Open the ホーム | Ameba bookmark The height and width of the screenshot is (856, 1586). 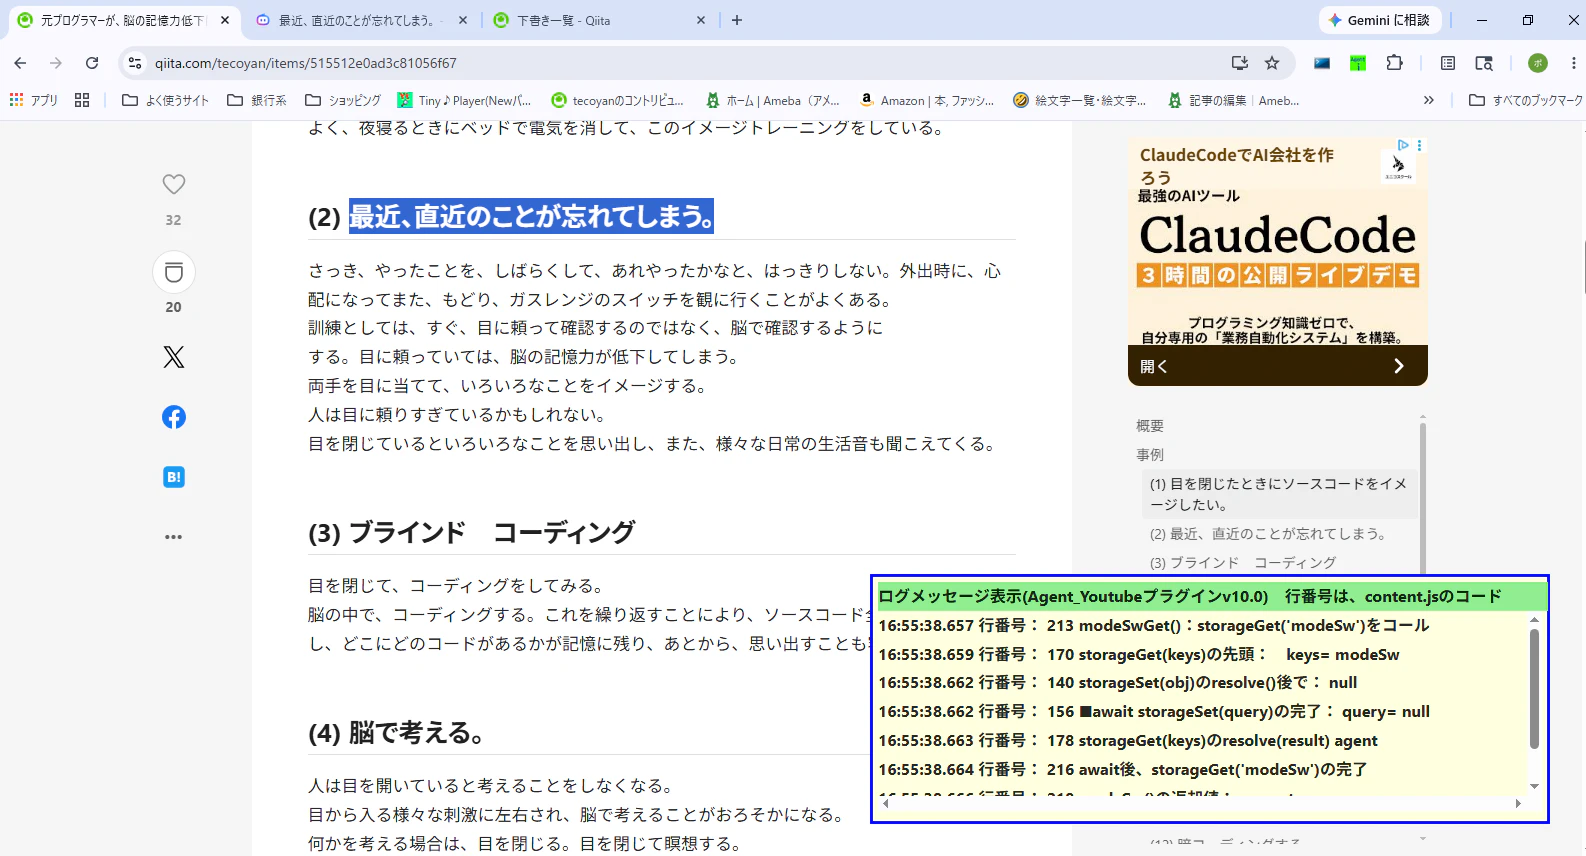coord(772,100)
